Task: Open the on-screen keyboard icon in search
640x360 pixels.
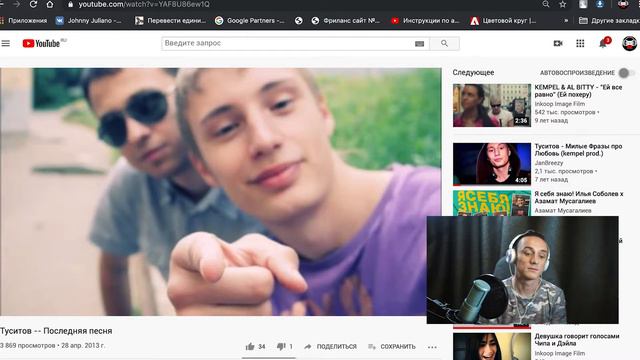Action: click(x=419, y=44)
